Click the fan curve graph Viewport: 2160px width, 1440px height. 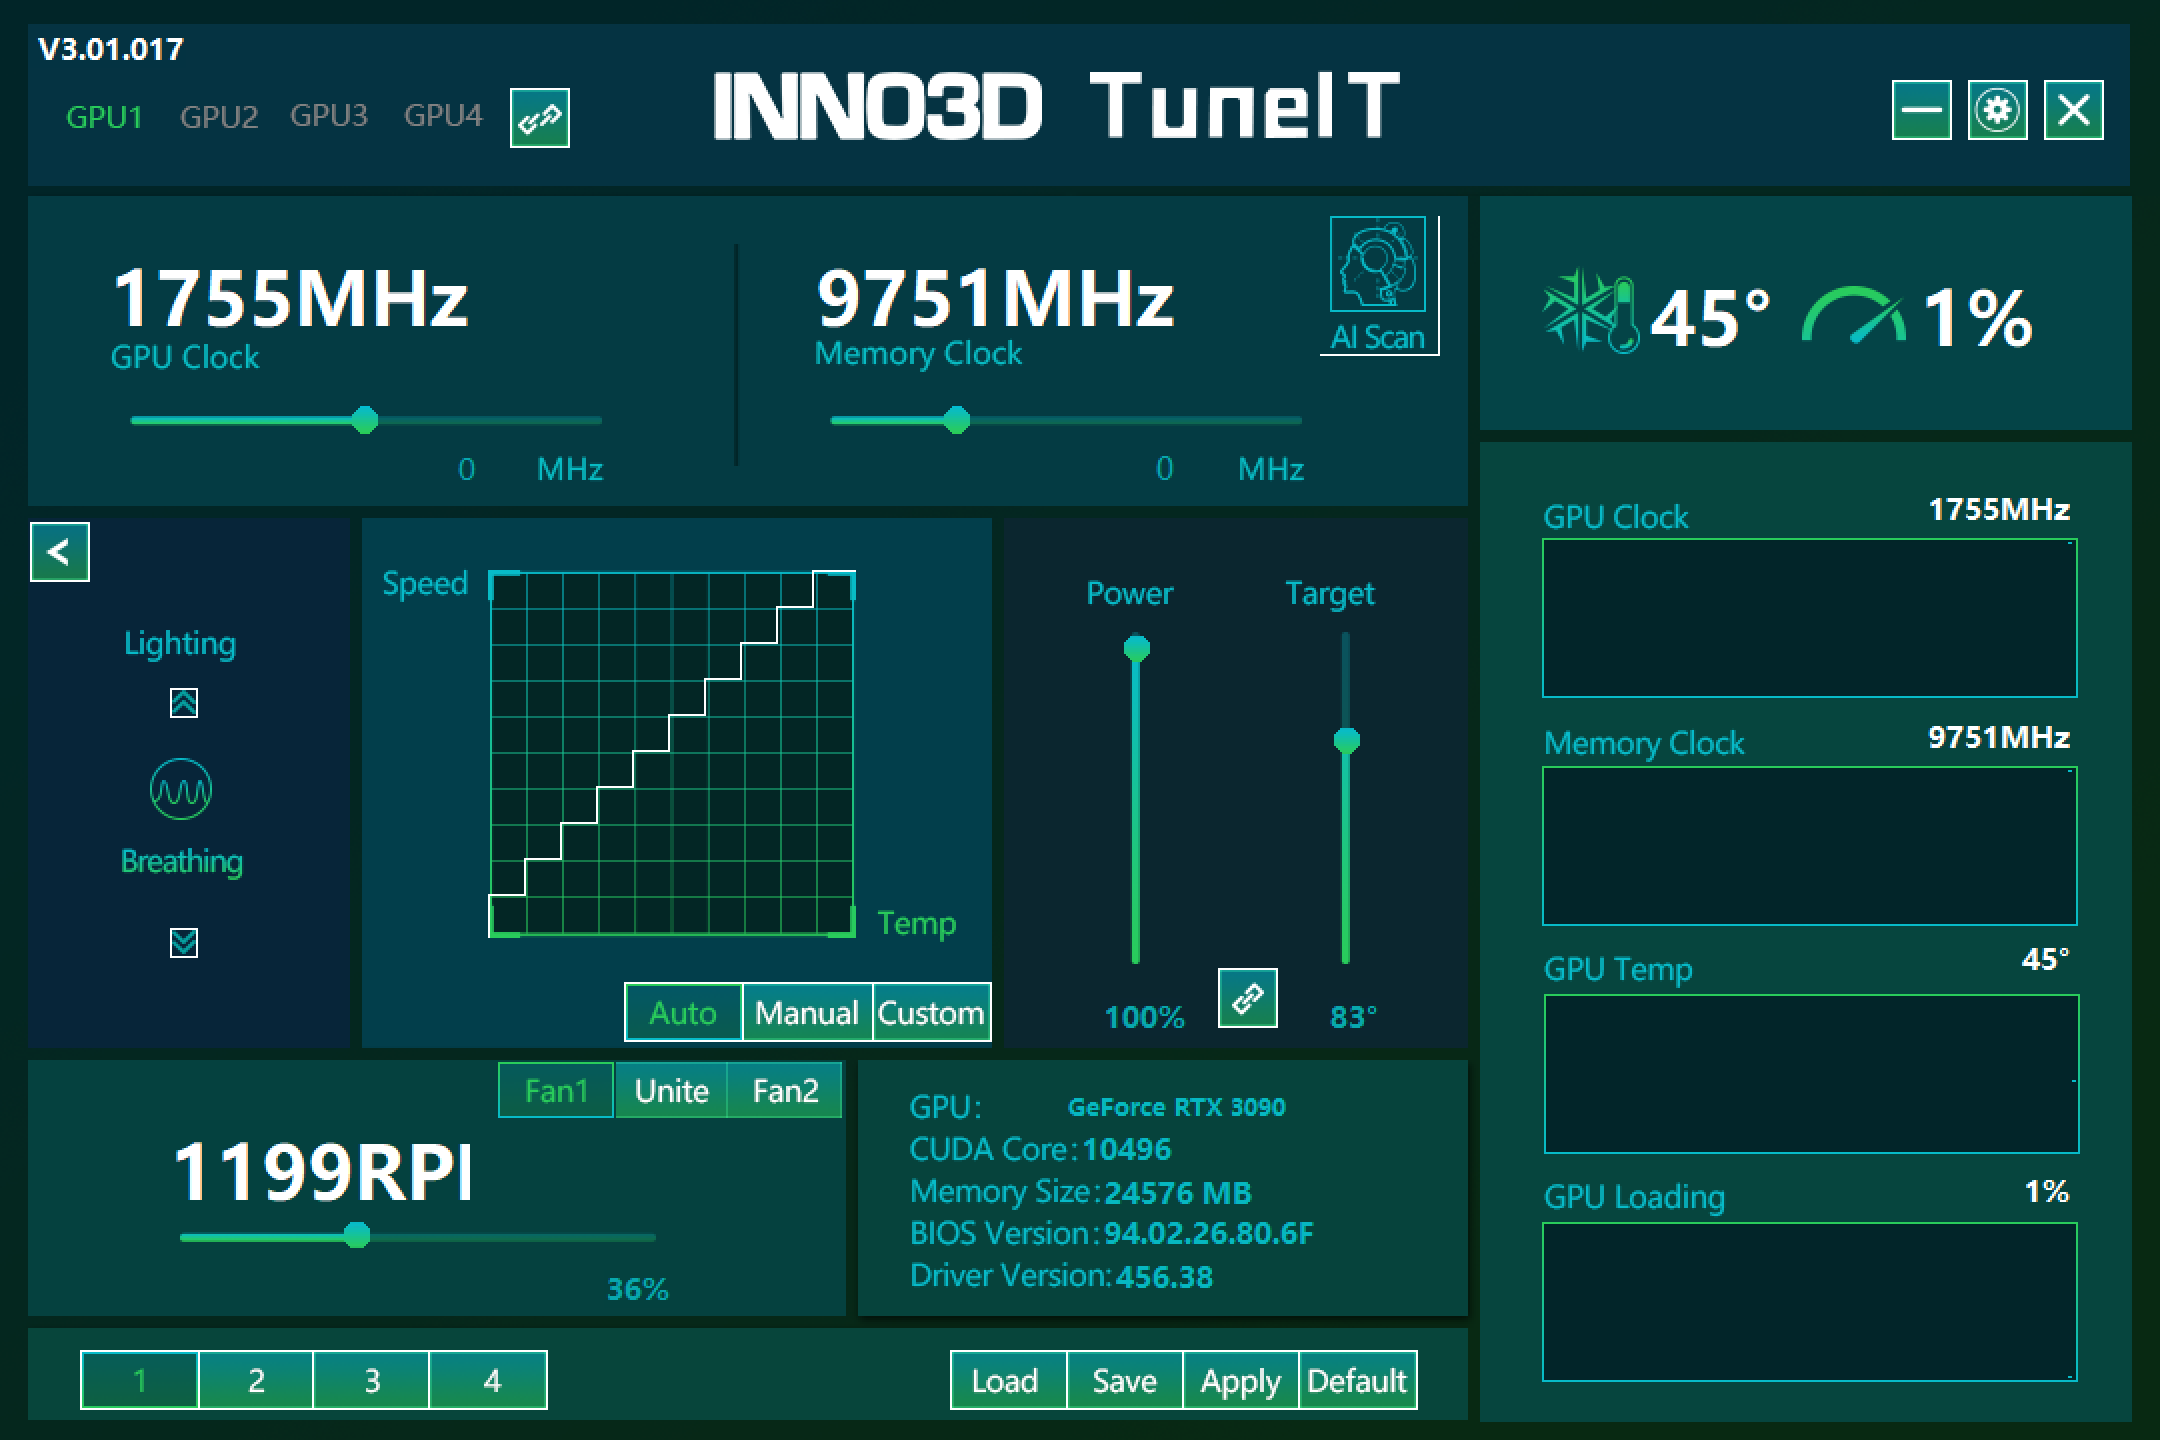[672, 754]
